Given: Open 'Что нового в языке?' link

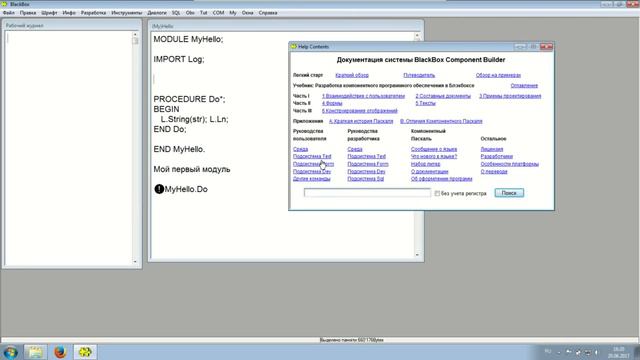Looking at the screenshot, I should 434,156.
